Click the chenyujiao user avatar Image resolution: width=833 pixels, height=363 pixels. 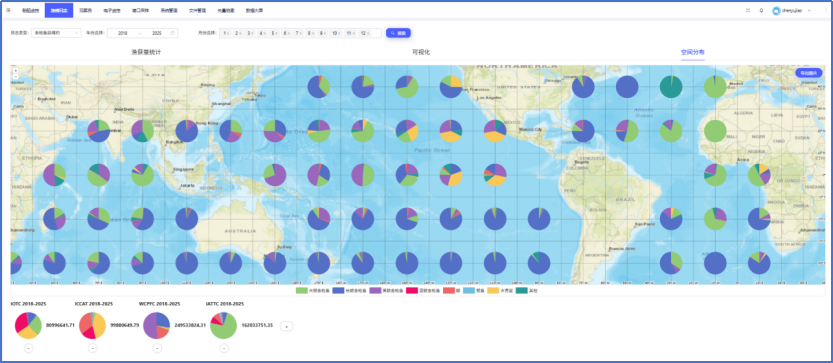pyautogui.click(x=776, y=10)
